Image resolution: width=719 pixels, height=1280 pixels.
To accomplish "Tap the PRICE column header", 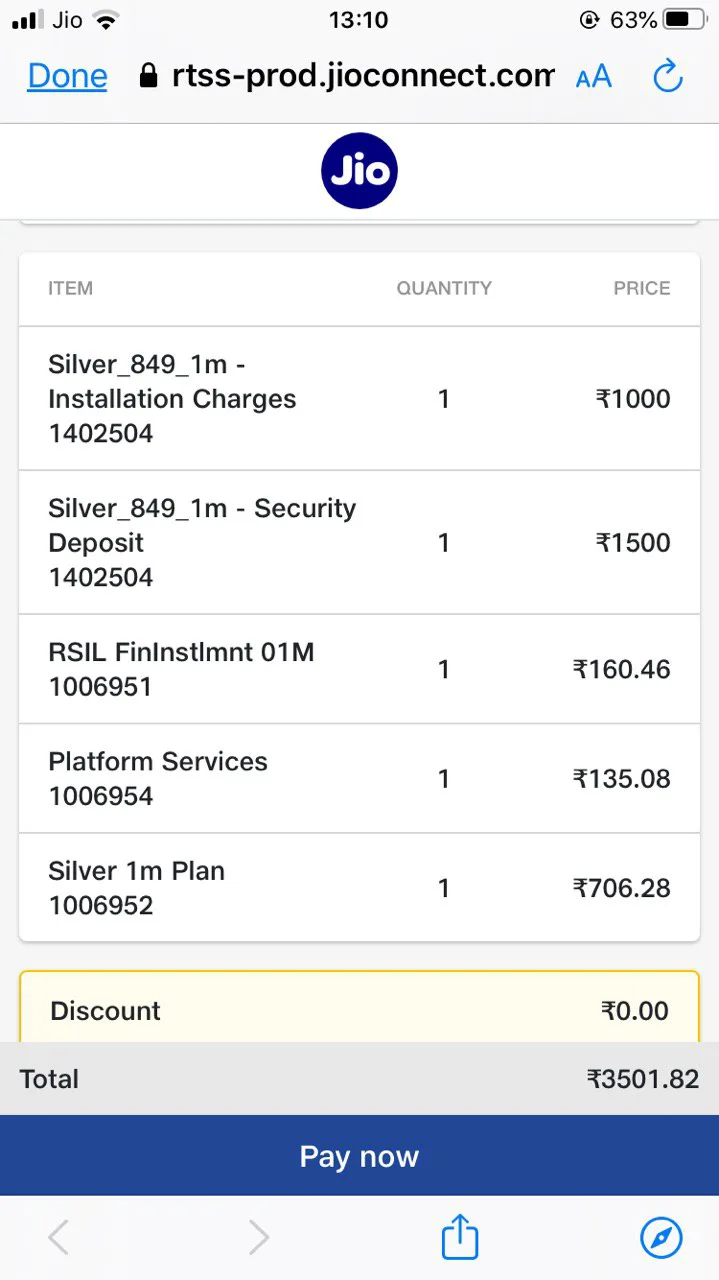I will click(x=641, y=288).
